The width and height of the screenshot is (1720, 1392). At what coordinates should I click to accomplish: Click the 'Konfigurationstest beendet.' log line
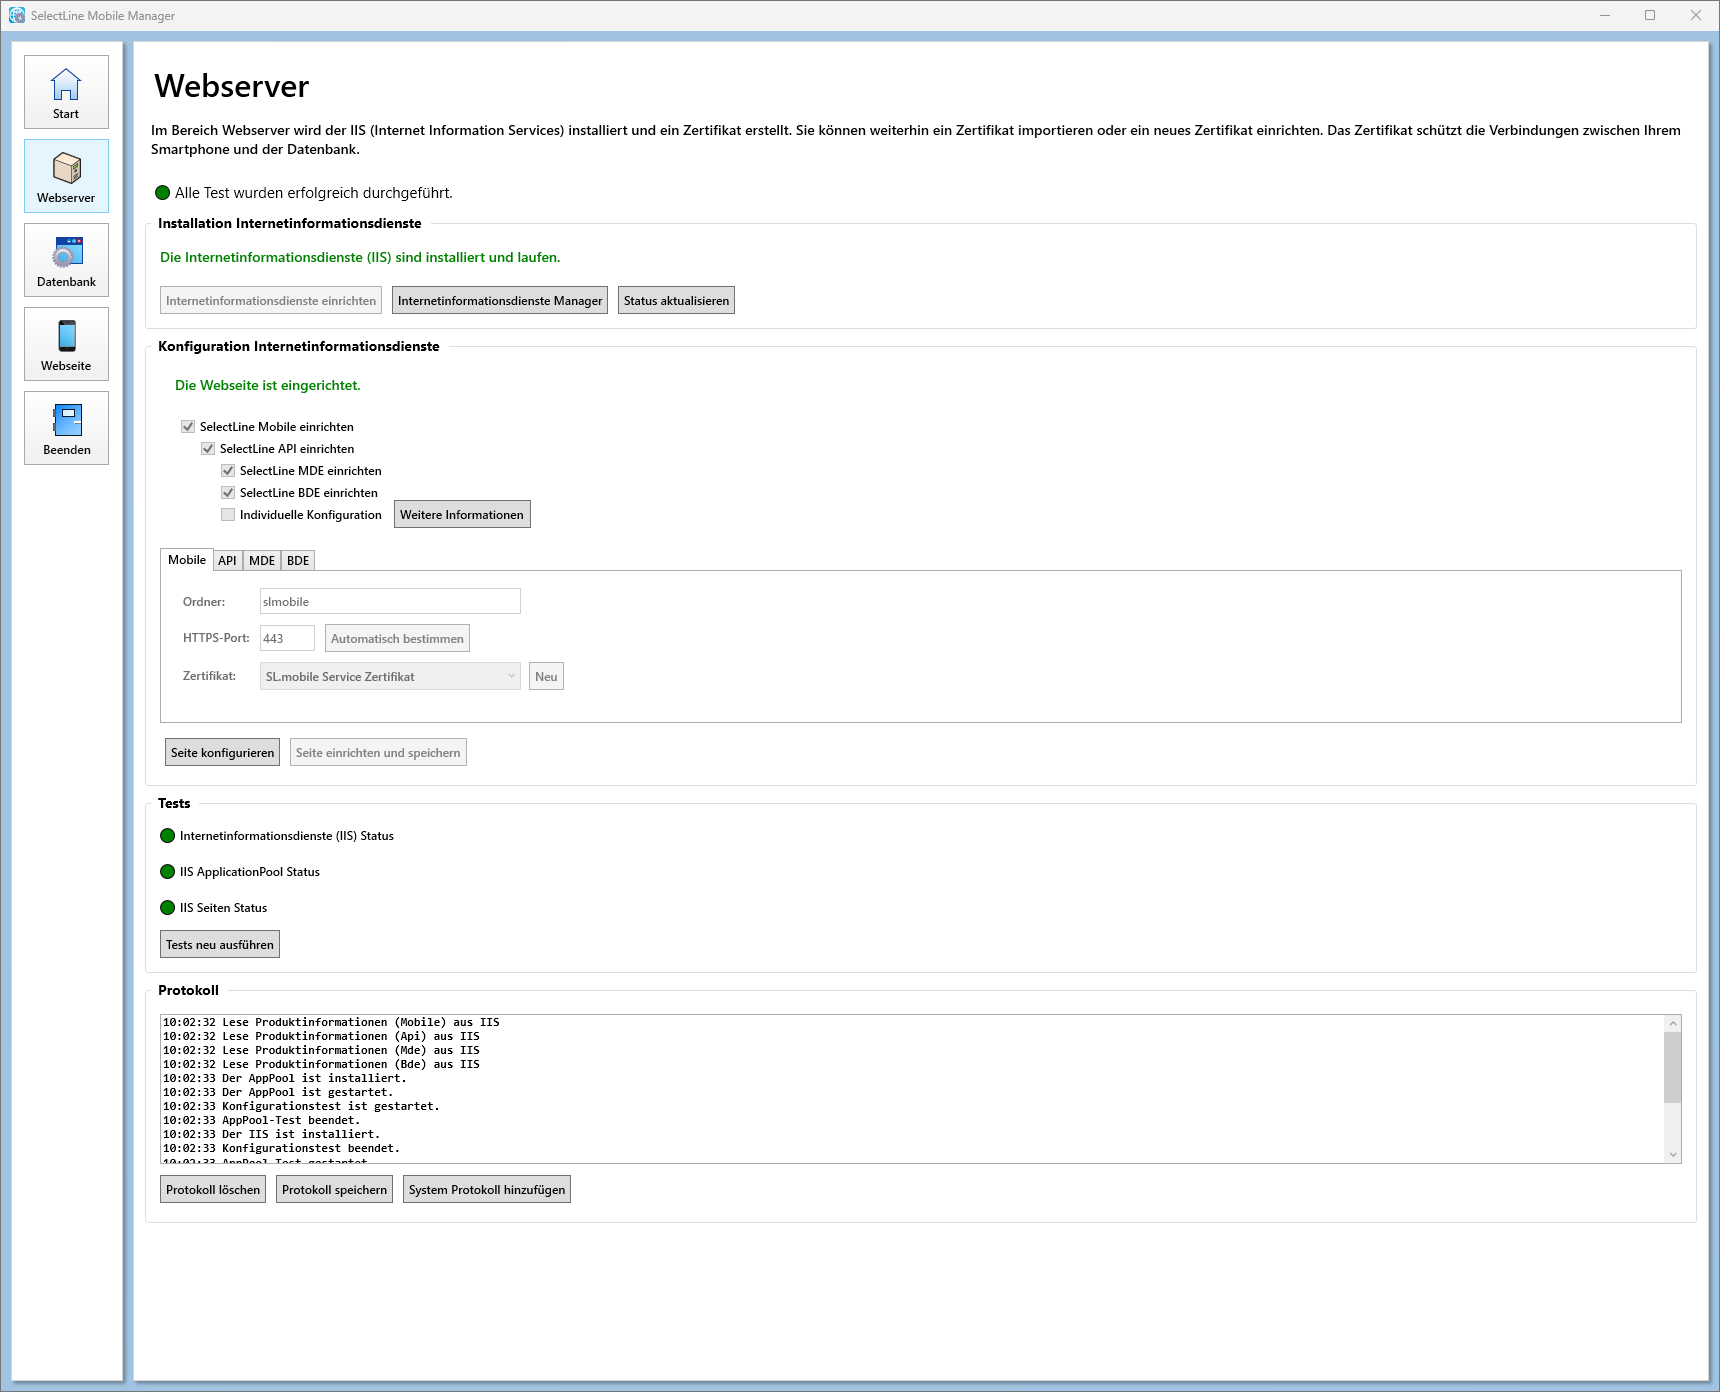pyautogui.click(x=282, y=1148)
